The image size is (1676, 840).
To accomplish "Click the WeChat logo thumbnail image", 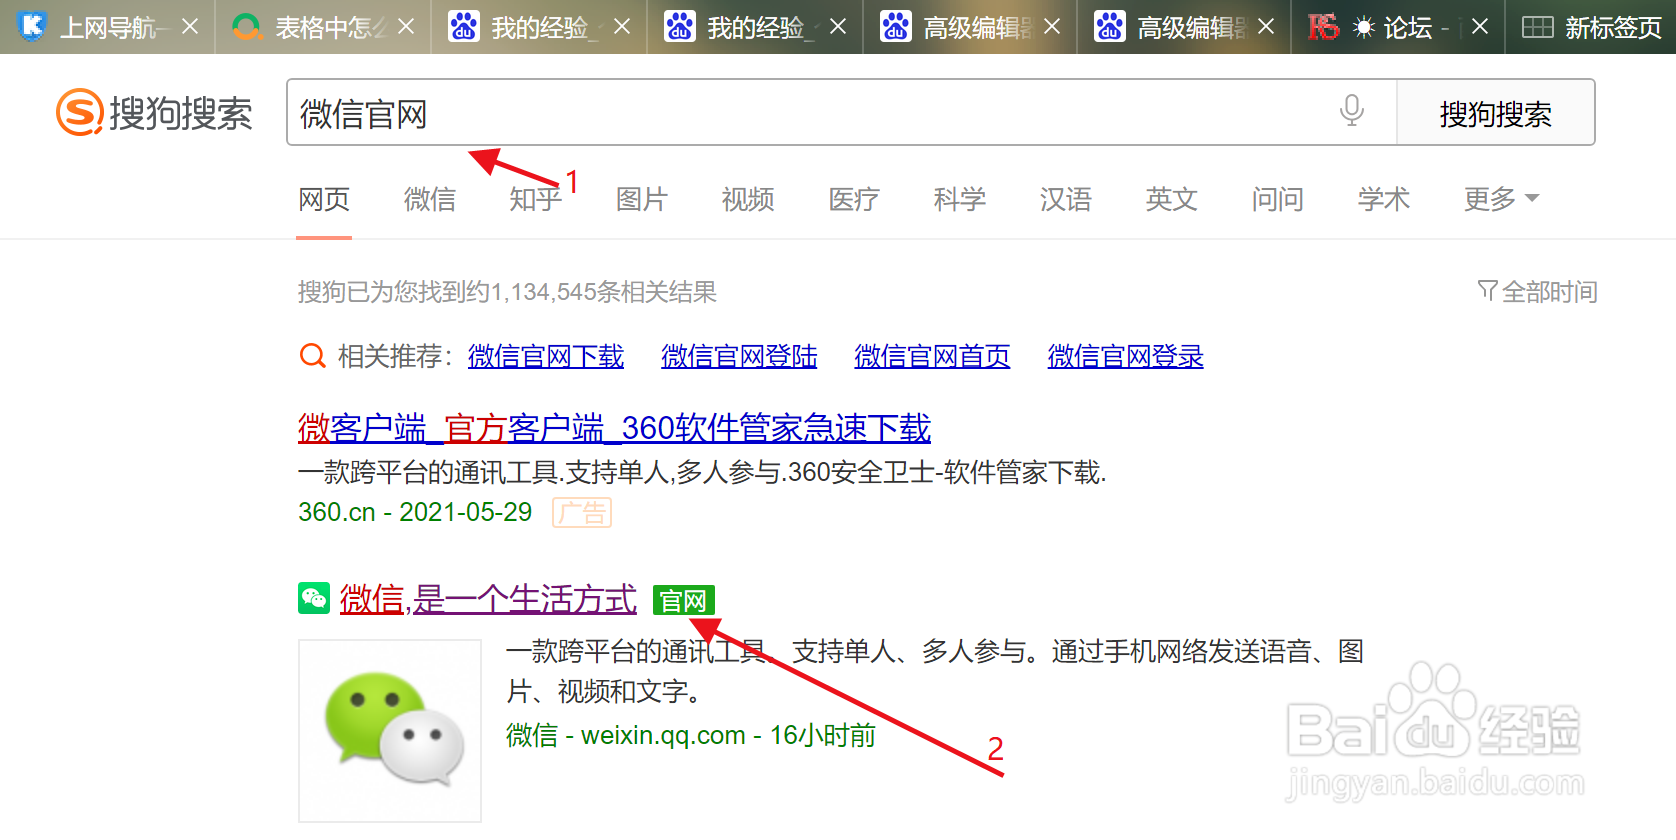I will pyautogui.click(x=390, y=730).
